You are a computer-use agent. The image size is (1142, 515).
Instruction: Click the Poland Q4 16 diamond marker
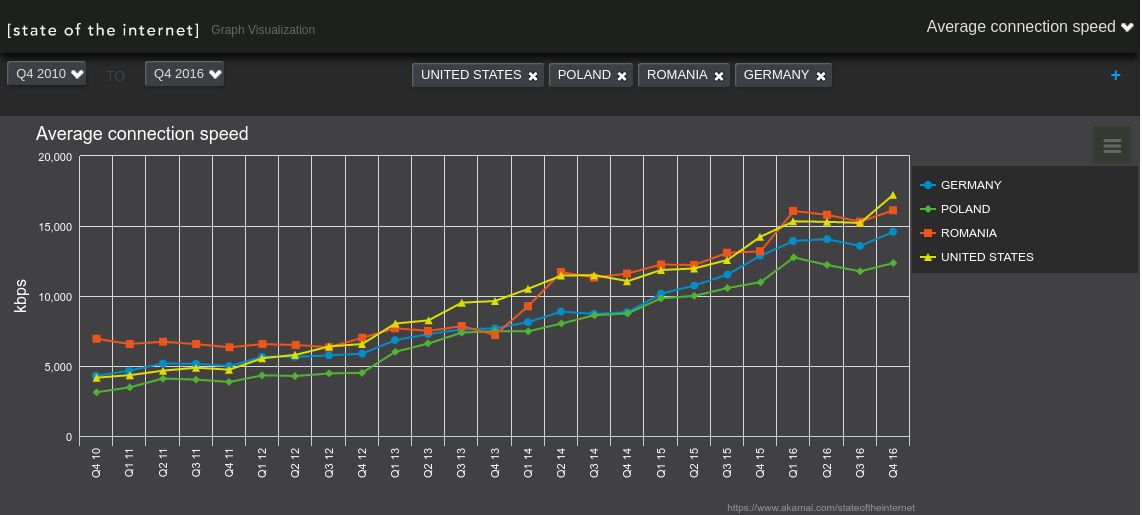click(892, 263)
